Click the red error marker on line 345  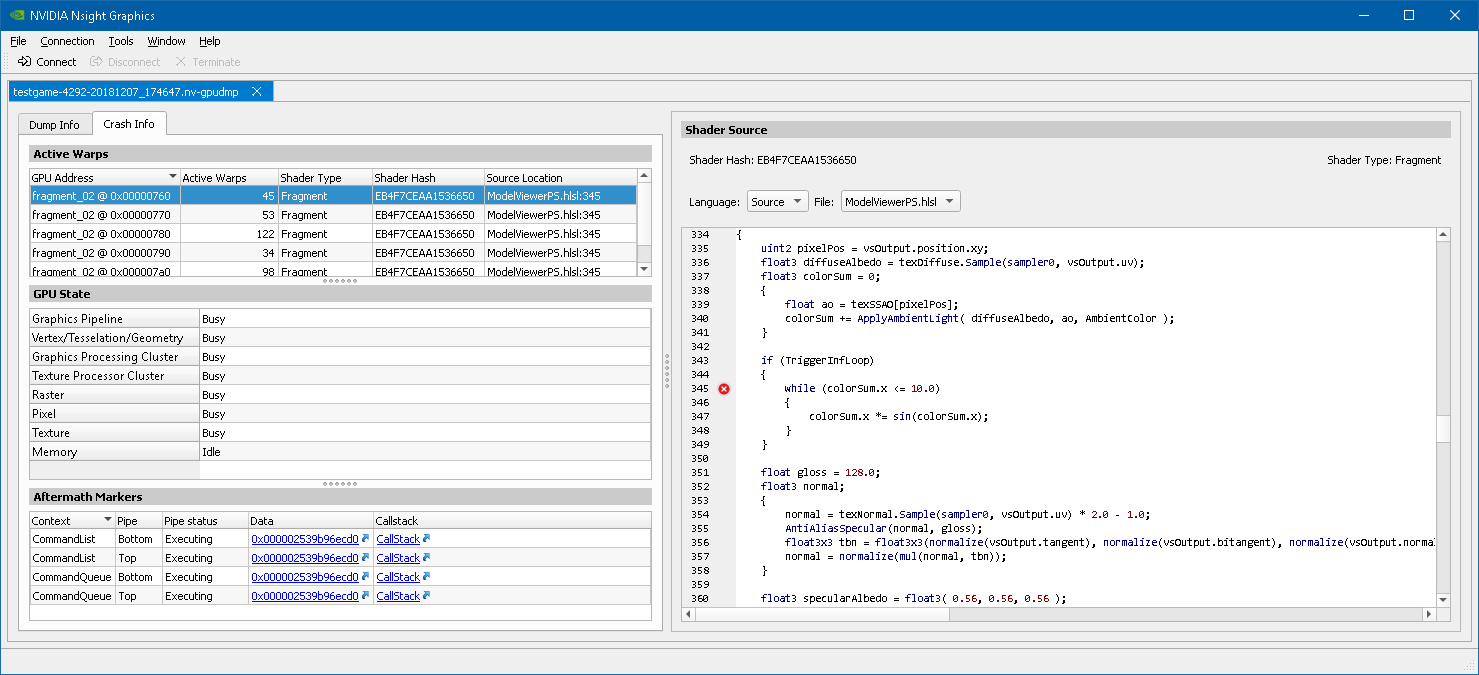point(724,389)
